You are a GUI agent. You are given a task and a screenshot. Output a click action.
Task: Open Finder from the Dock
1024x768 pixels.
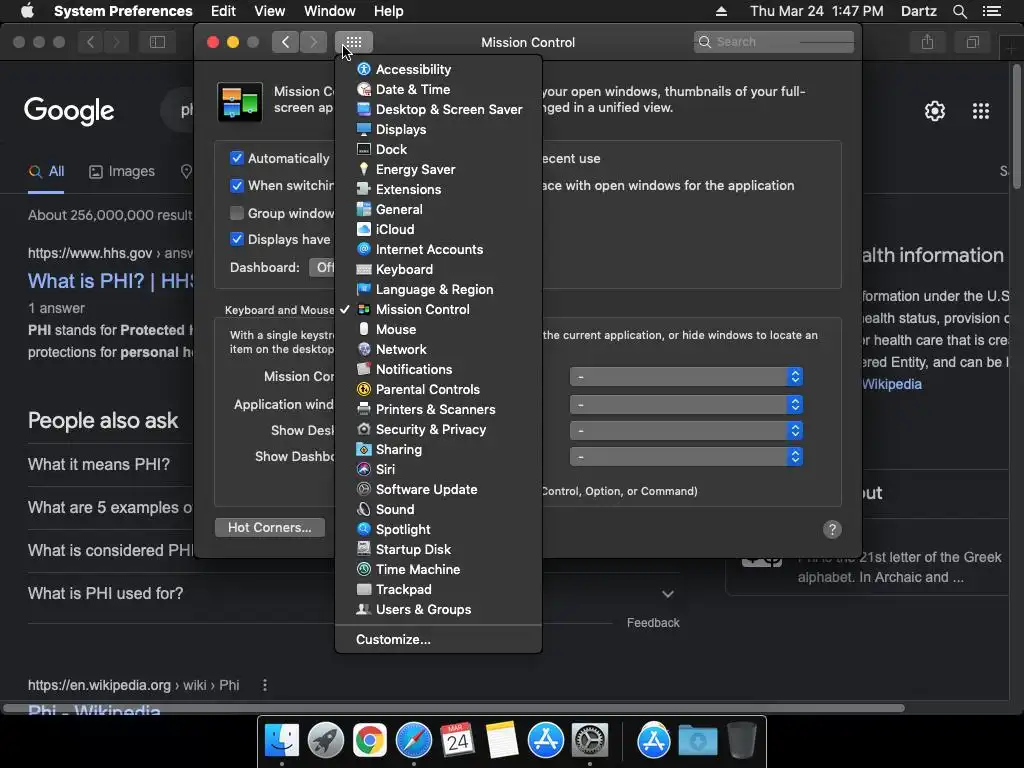(x=282, y=741)
